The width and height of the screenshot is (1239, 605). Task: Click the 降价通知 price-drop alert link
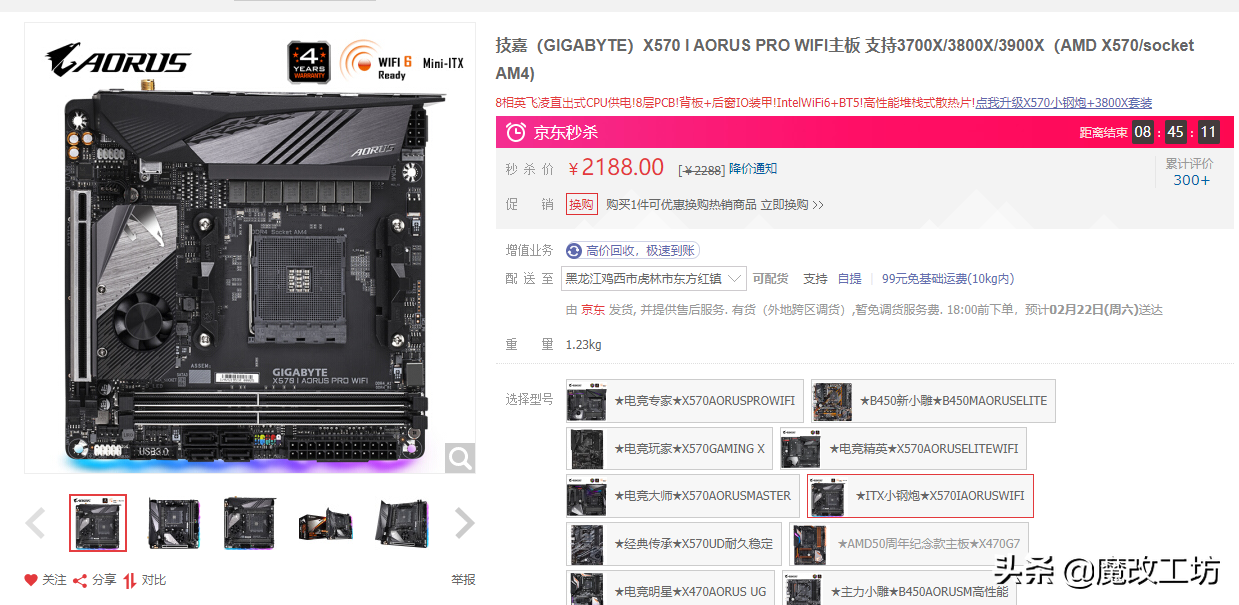753,169
